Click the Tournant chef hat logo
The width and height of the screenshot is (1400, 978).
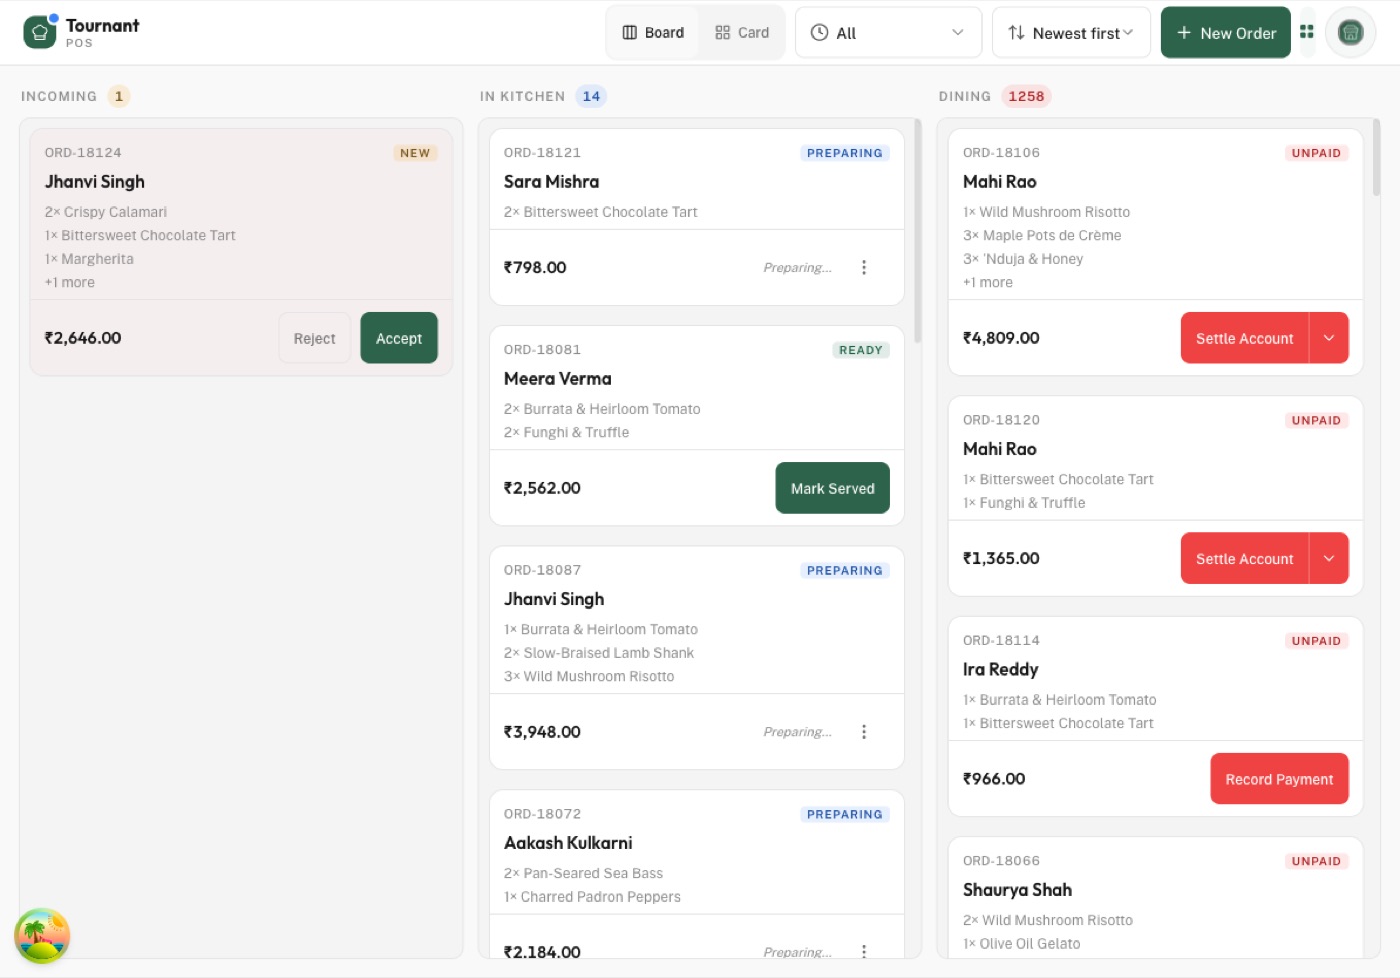click(x=40, y=32)
